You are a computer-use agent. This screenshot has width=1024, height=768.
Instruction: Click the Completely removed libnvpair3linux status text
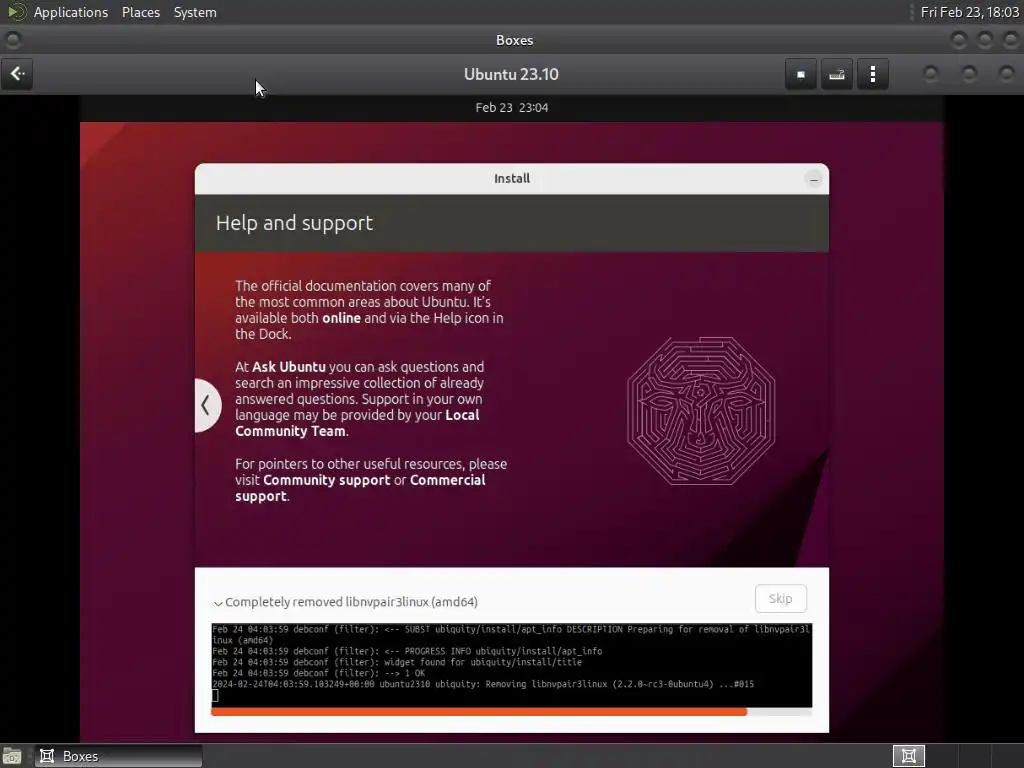(x=351, y=602)
